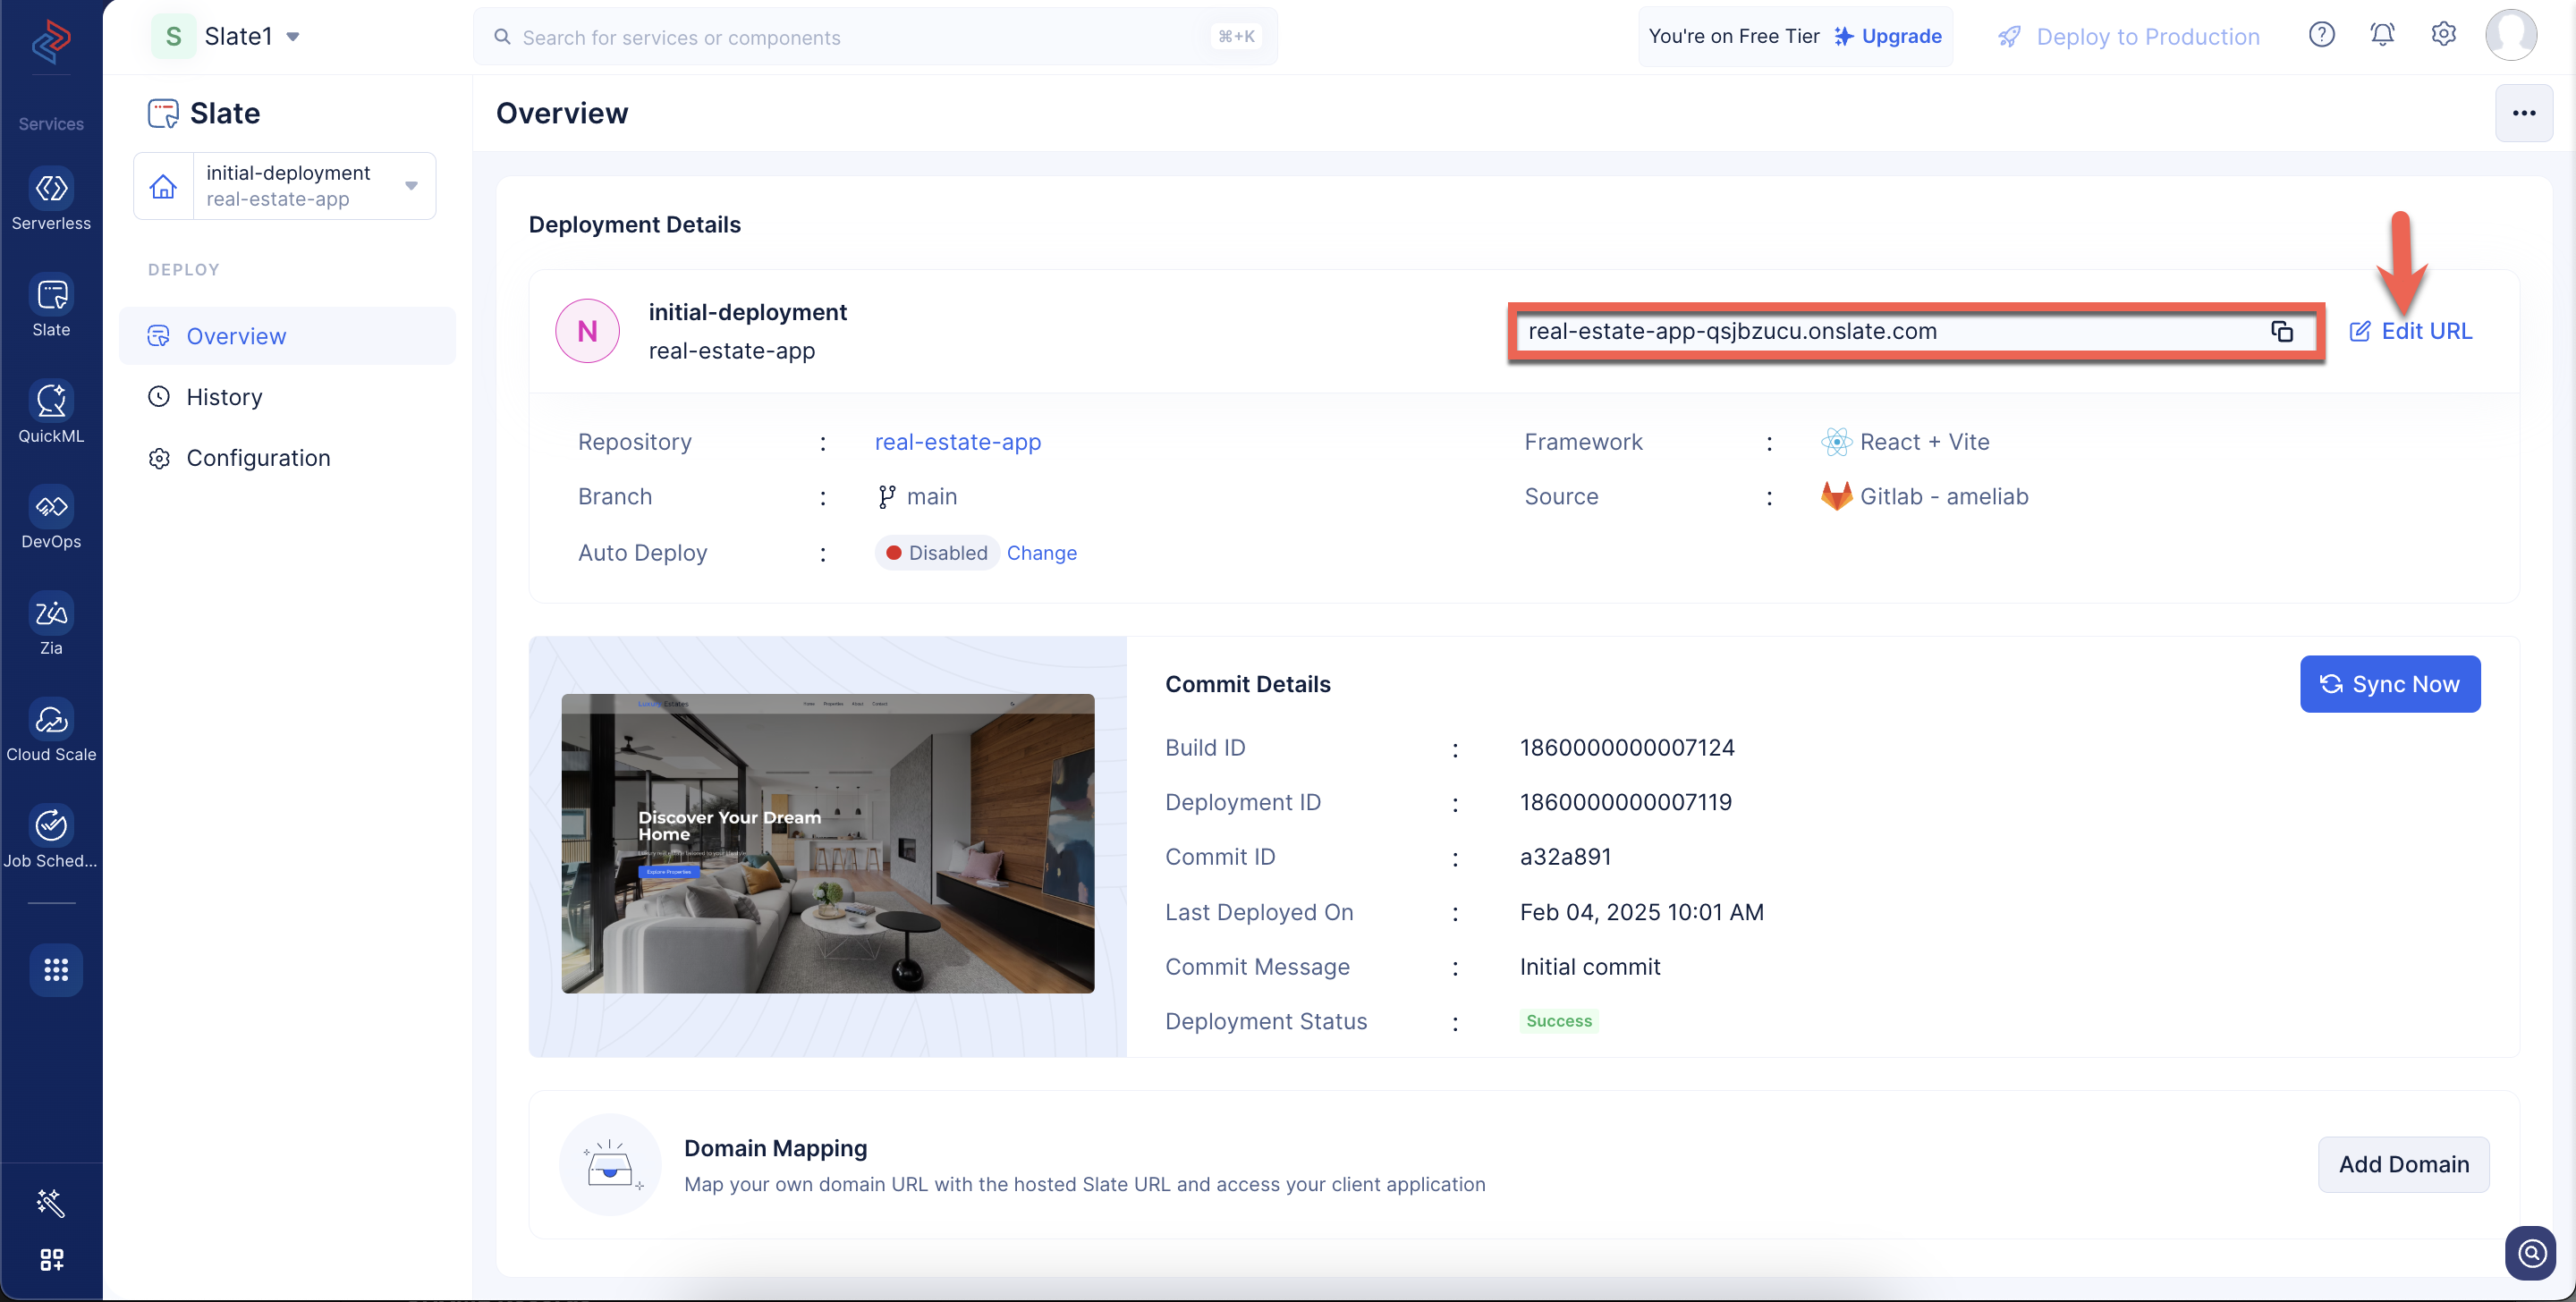This screenshot has width=2576, height=1302.
Task: Open the Job Scheduling service
Action: click(x=51, y=837)
